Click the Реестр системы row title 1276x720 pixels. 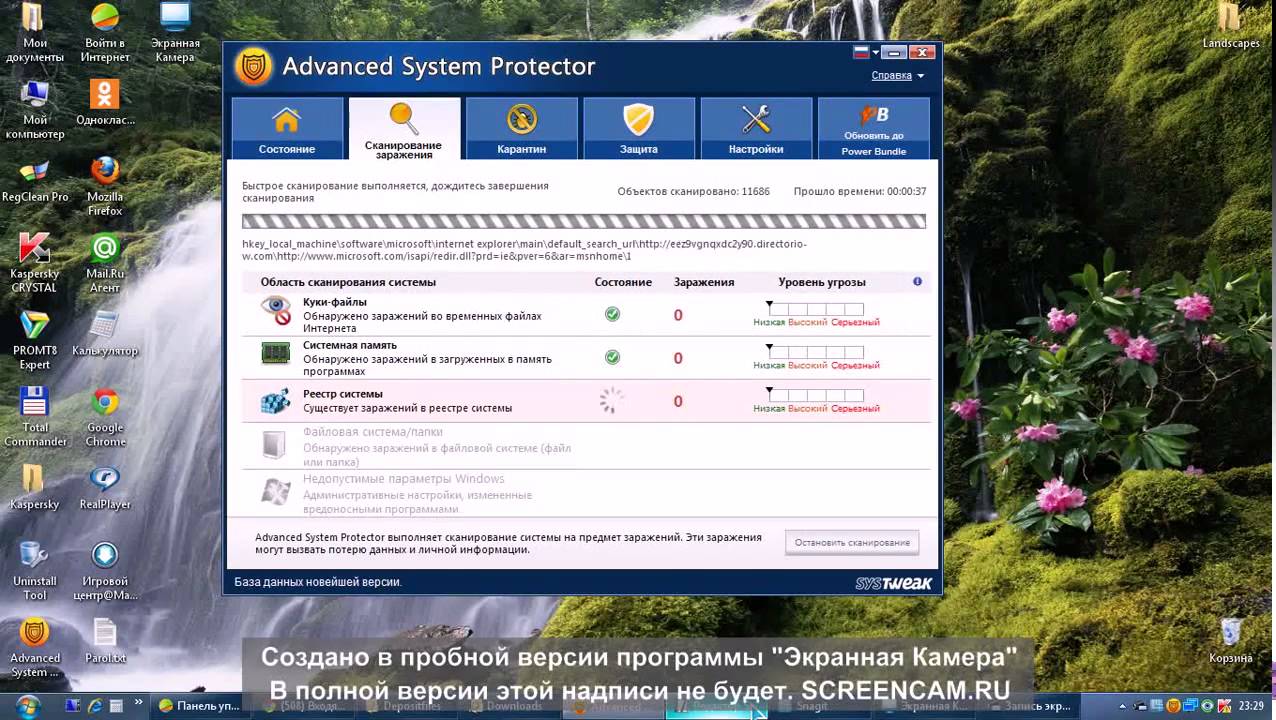pyautogui.click(x=343, y=394)
